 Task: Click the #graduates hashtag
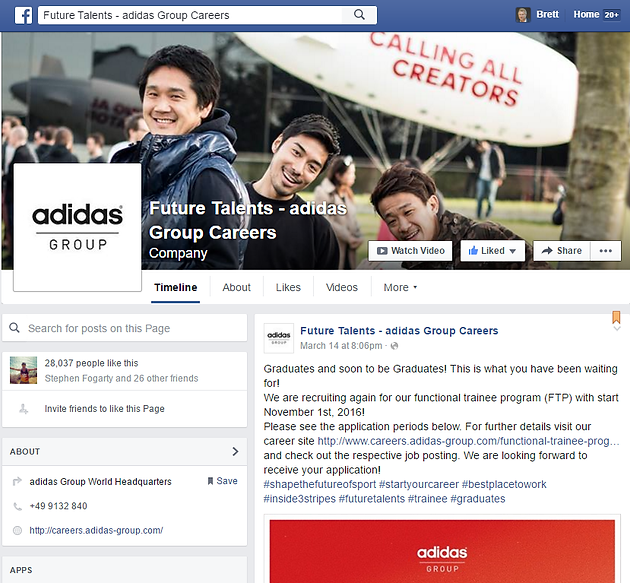tap(478, 499)
